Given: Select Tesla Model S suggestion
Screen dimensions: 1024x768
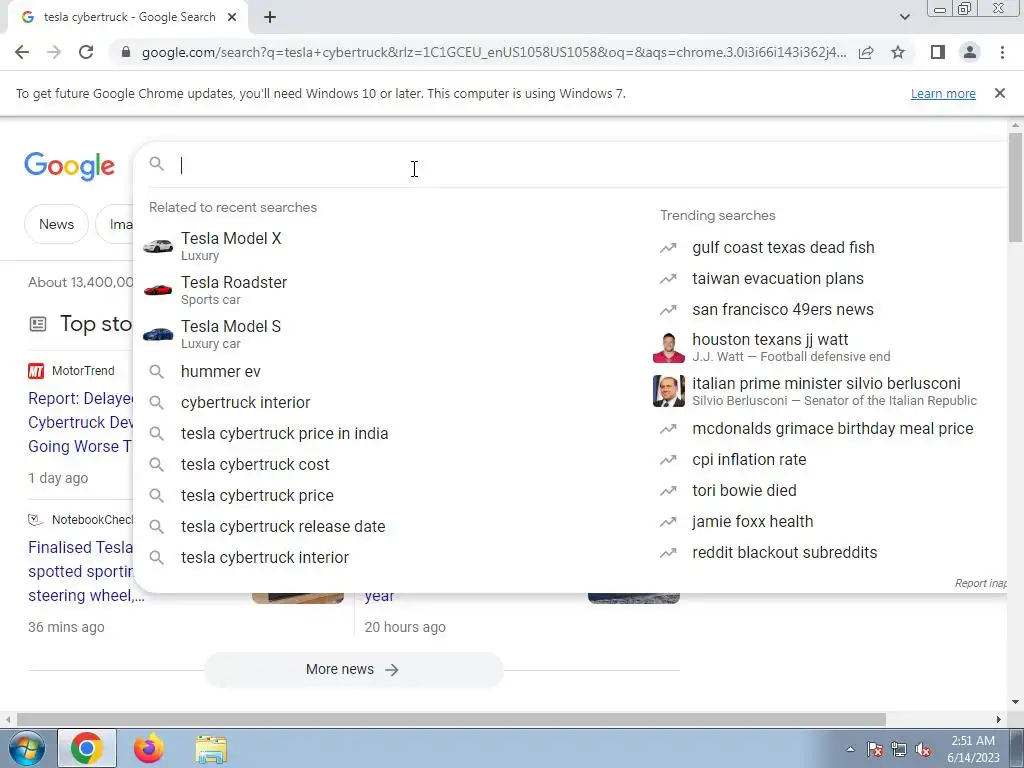Looking at the screenshot, I should pos(385,334).
